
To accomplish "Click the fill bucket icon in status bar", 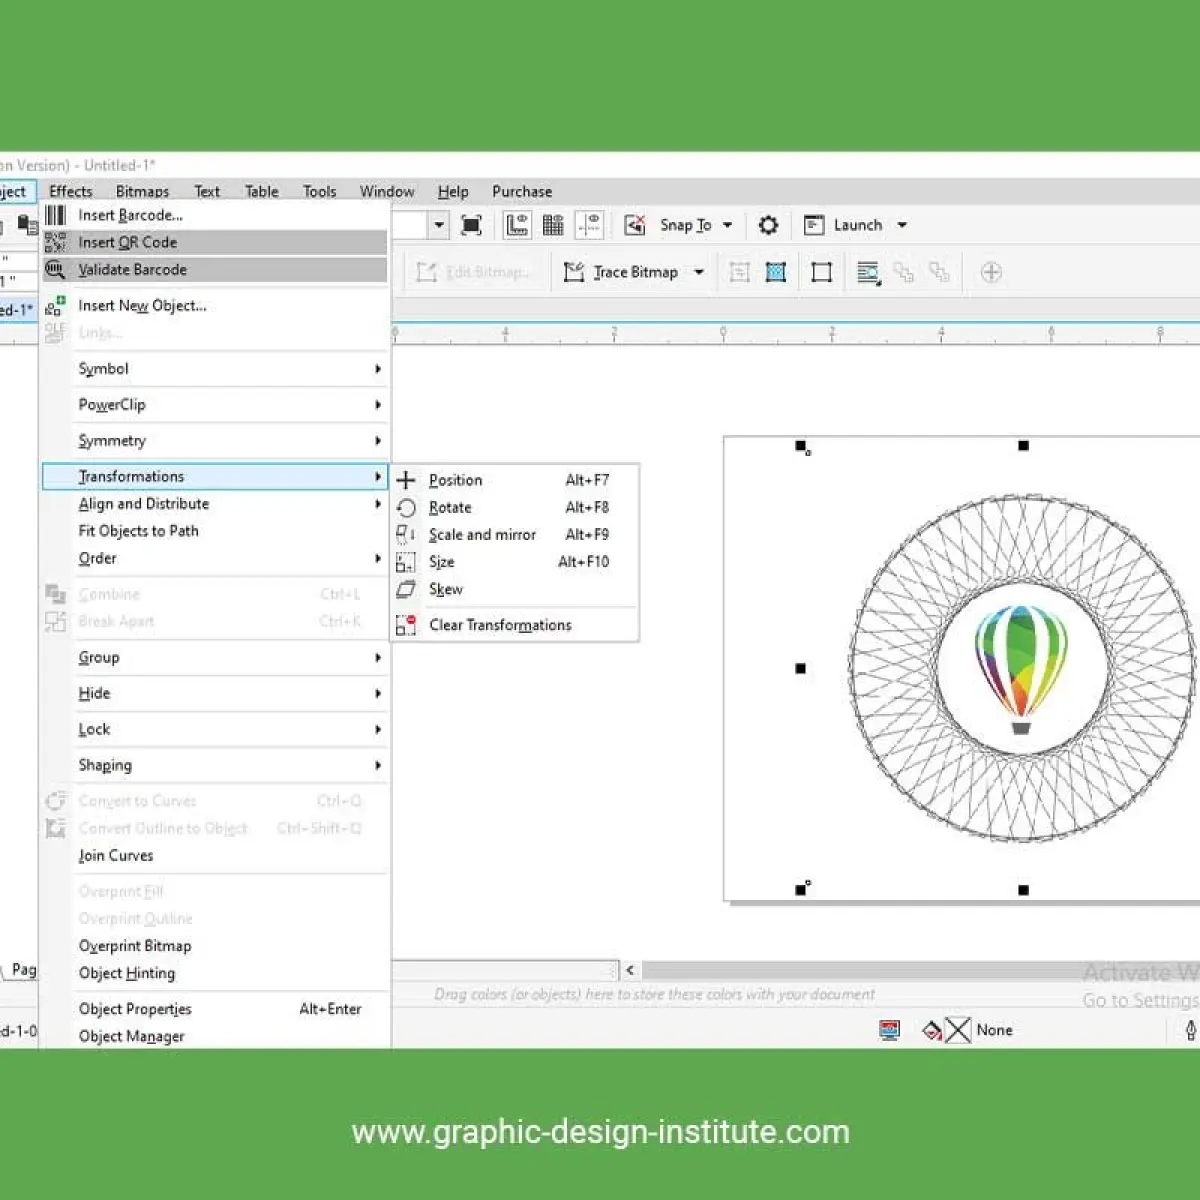I will (931, 1030).
